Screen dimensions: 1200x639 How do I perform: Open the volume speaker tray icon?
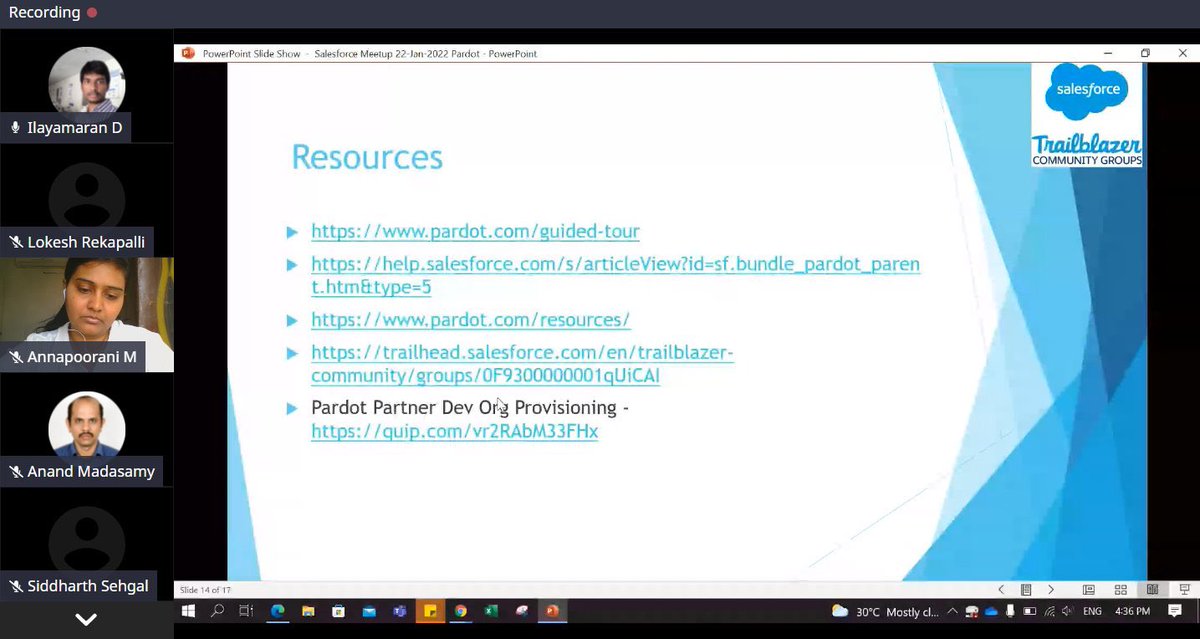point(1067,611)
